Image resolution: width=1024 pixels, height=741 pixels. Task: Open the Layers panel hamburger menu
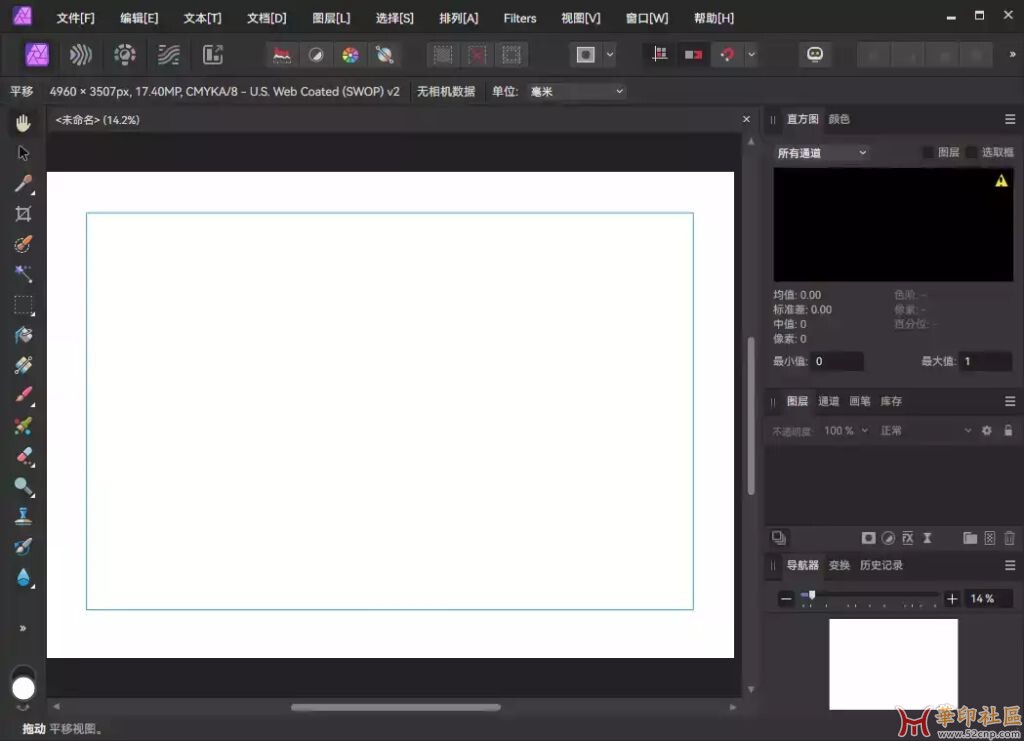1010,401
